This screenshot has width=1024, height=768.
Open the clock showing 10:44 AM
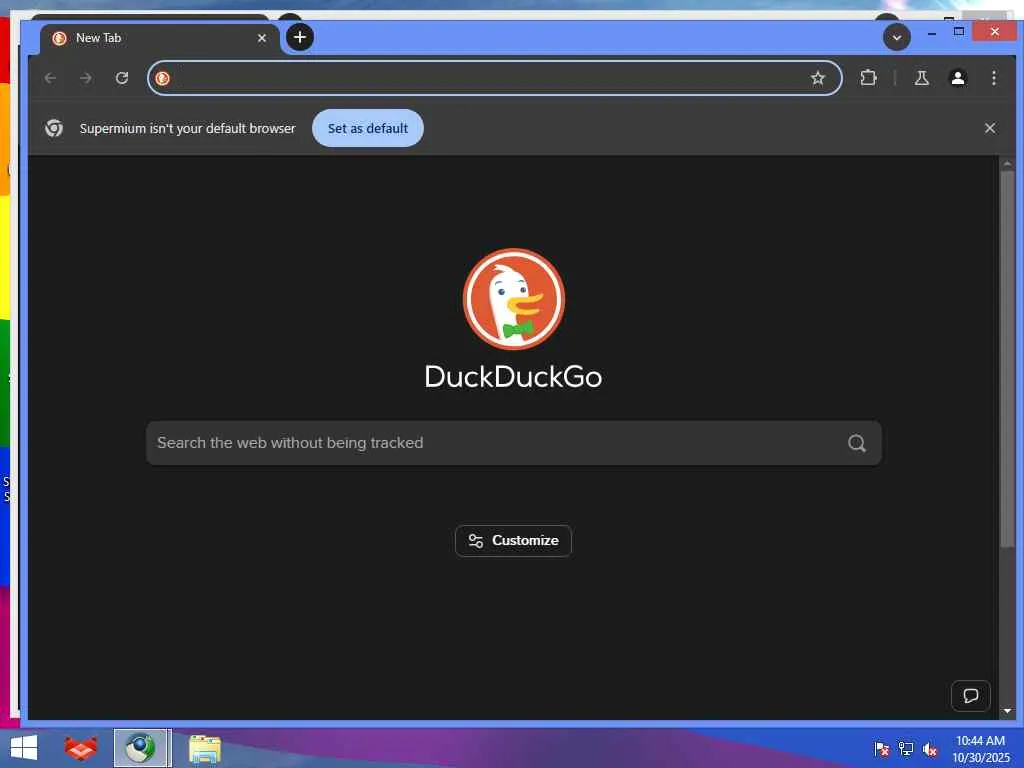pyautogui.click(x=980, y=749)
